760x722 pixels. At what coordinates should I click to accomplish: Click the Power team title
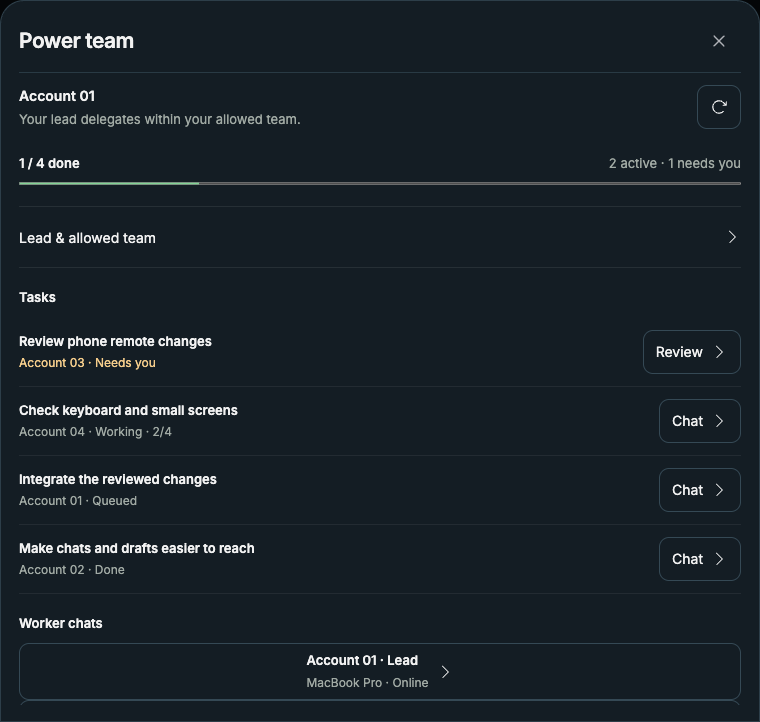[x=76, y=41]
